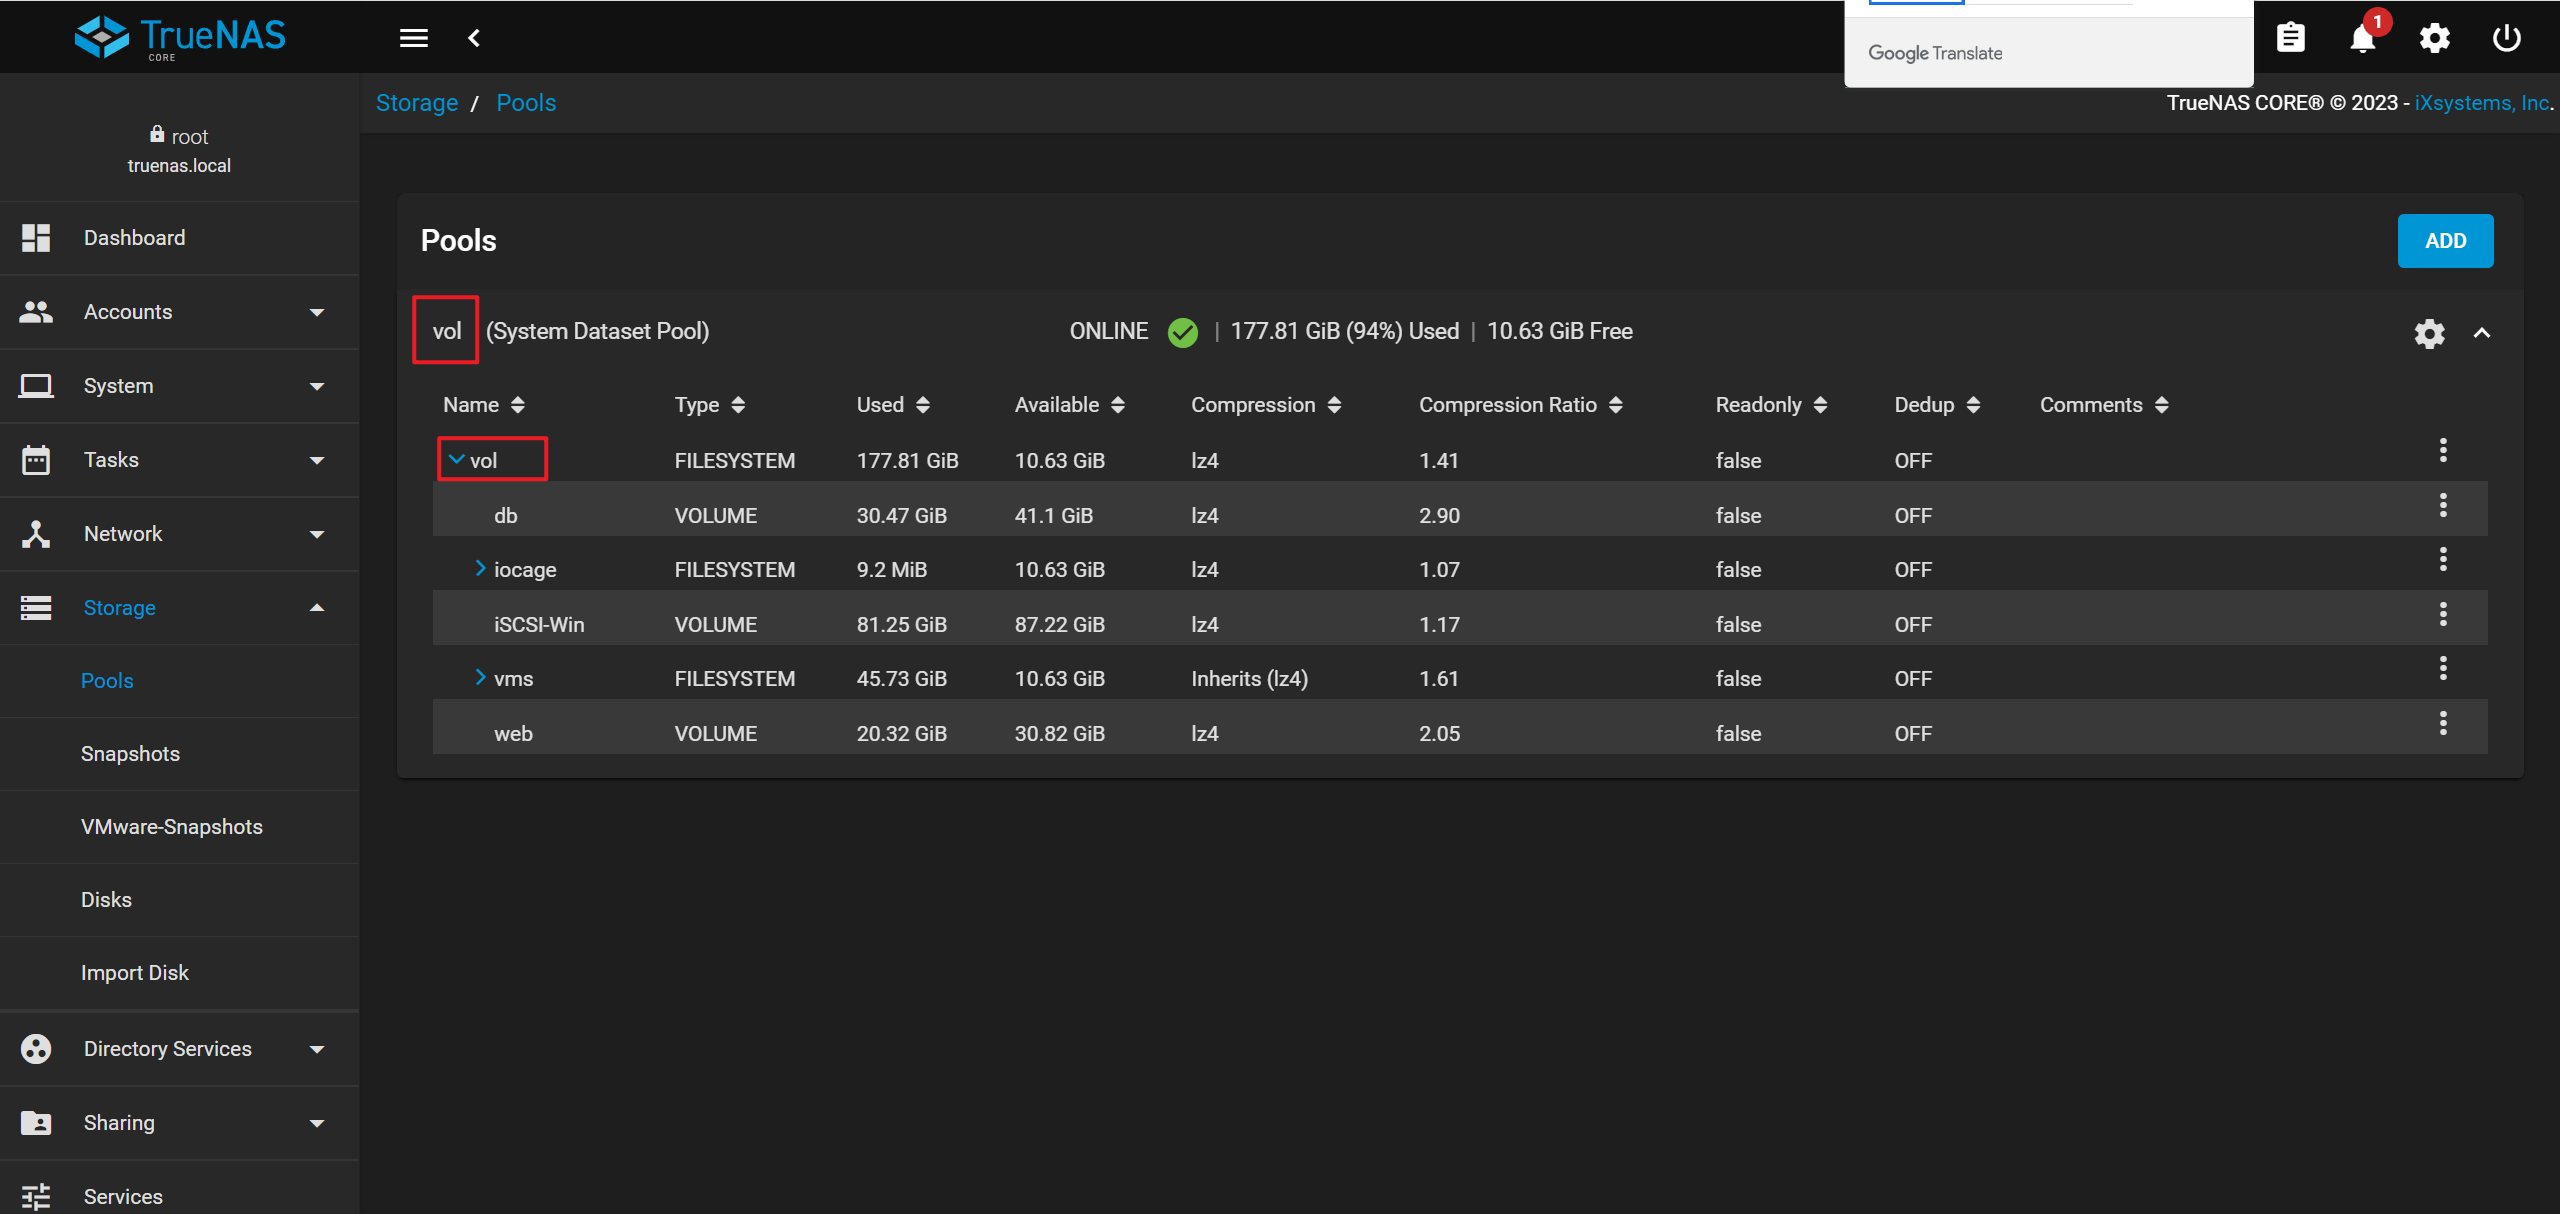
Task: Open the three-dot menu for db volume
Action: click(x=2442, y=506)
